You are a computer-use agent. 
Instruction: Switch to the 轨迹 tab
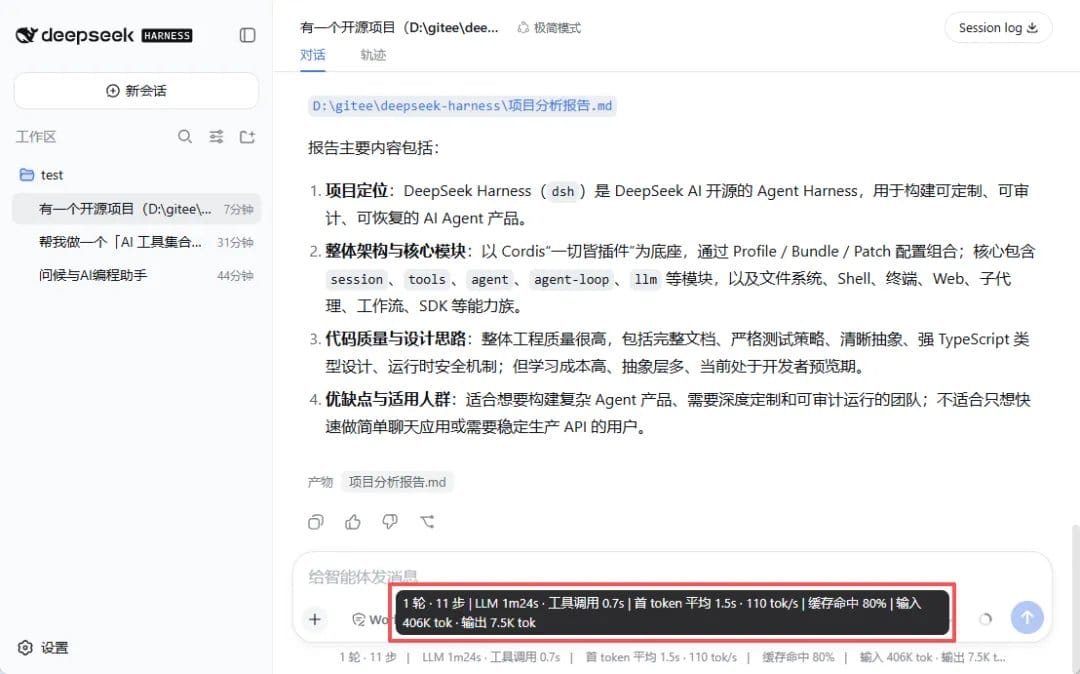(373, 54)
